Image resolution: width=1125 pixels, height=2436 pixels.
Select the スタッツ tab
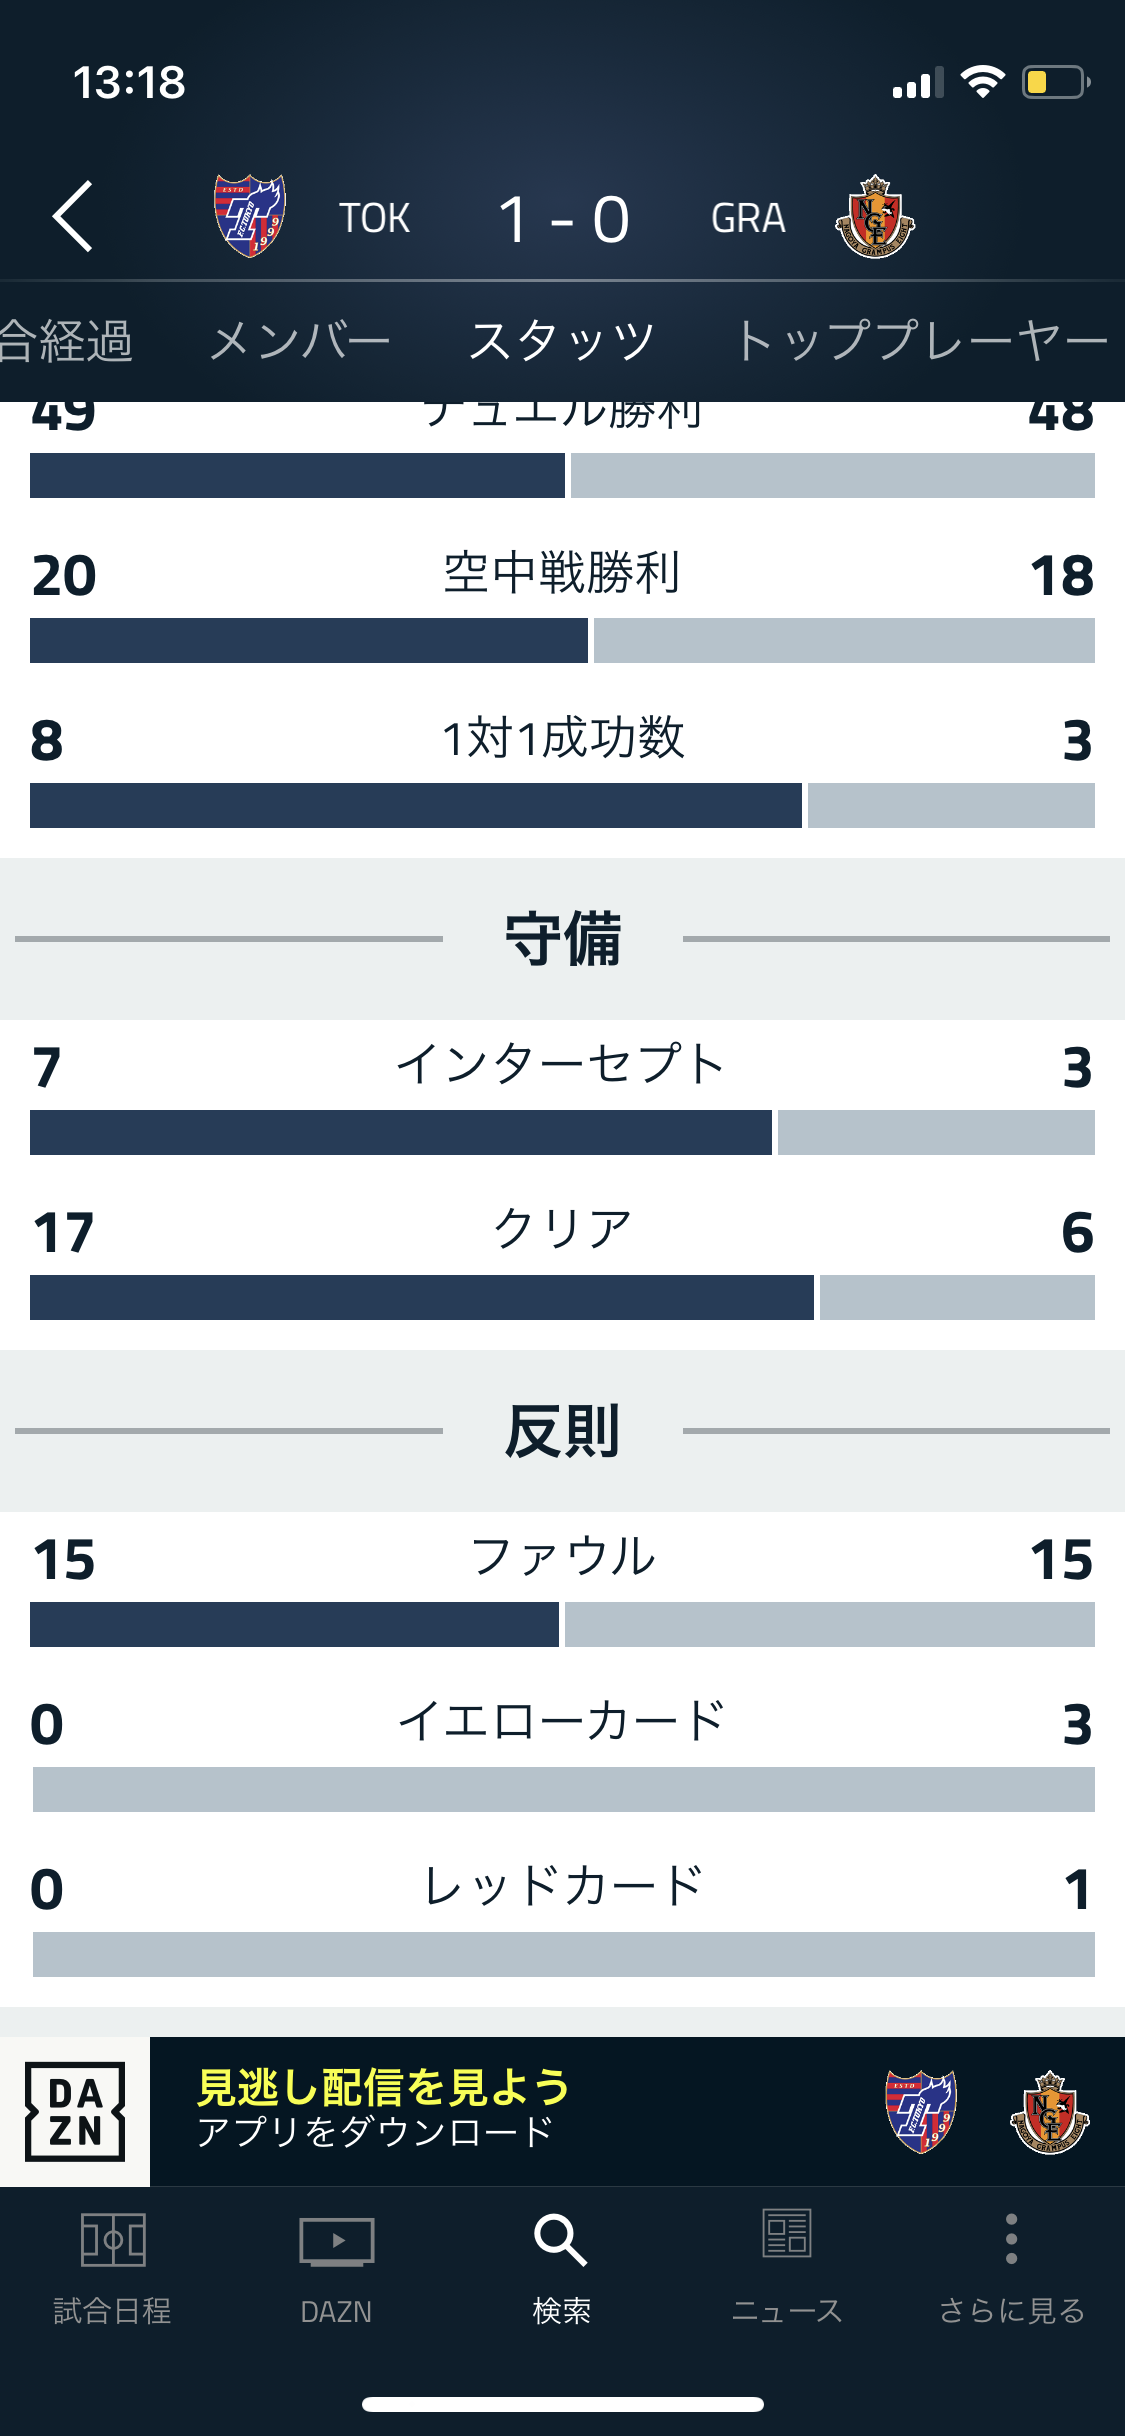tap(562, 342)
